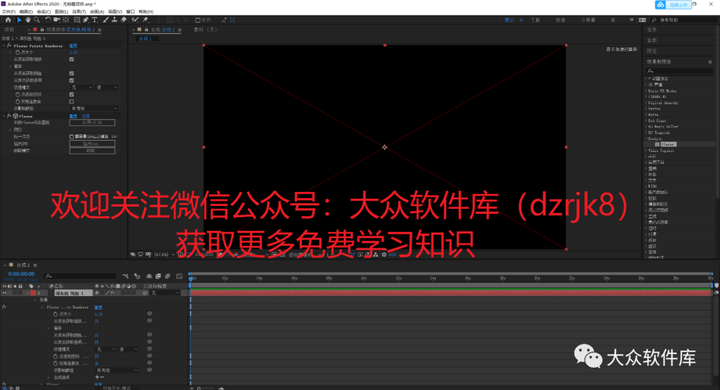
Task: Select the Type text tool
Action: coord(95,20)
